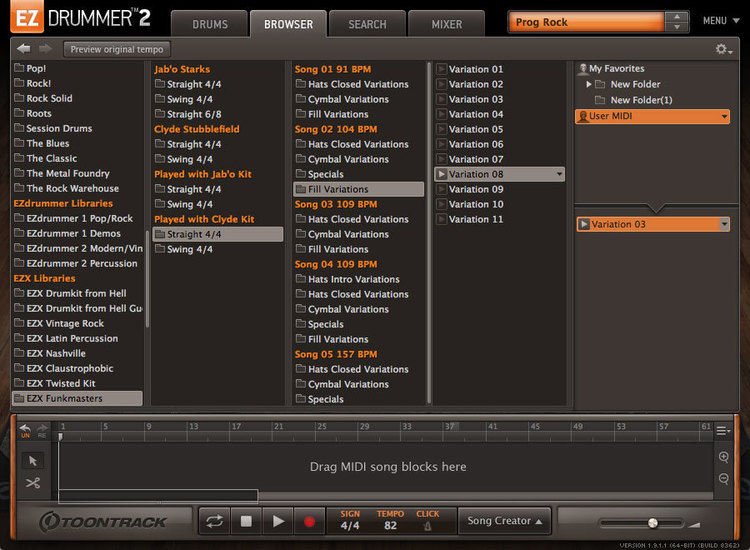
Task: Toggle Preview original tempo
Action: (117, 49)
